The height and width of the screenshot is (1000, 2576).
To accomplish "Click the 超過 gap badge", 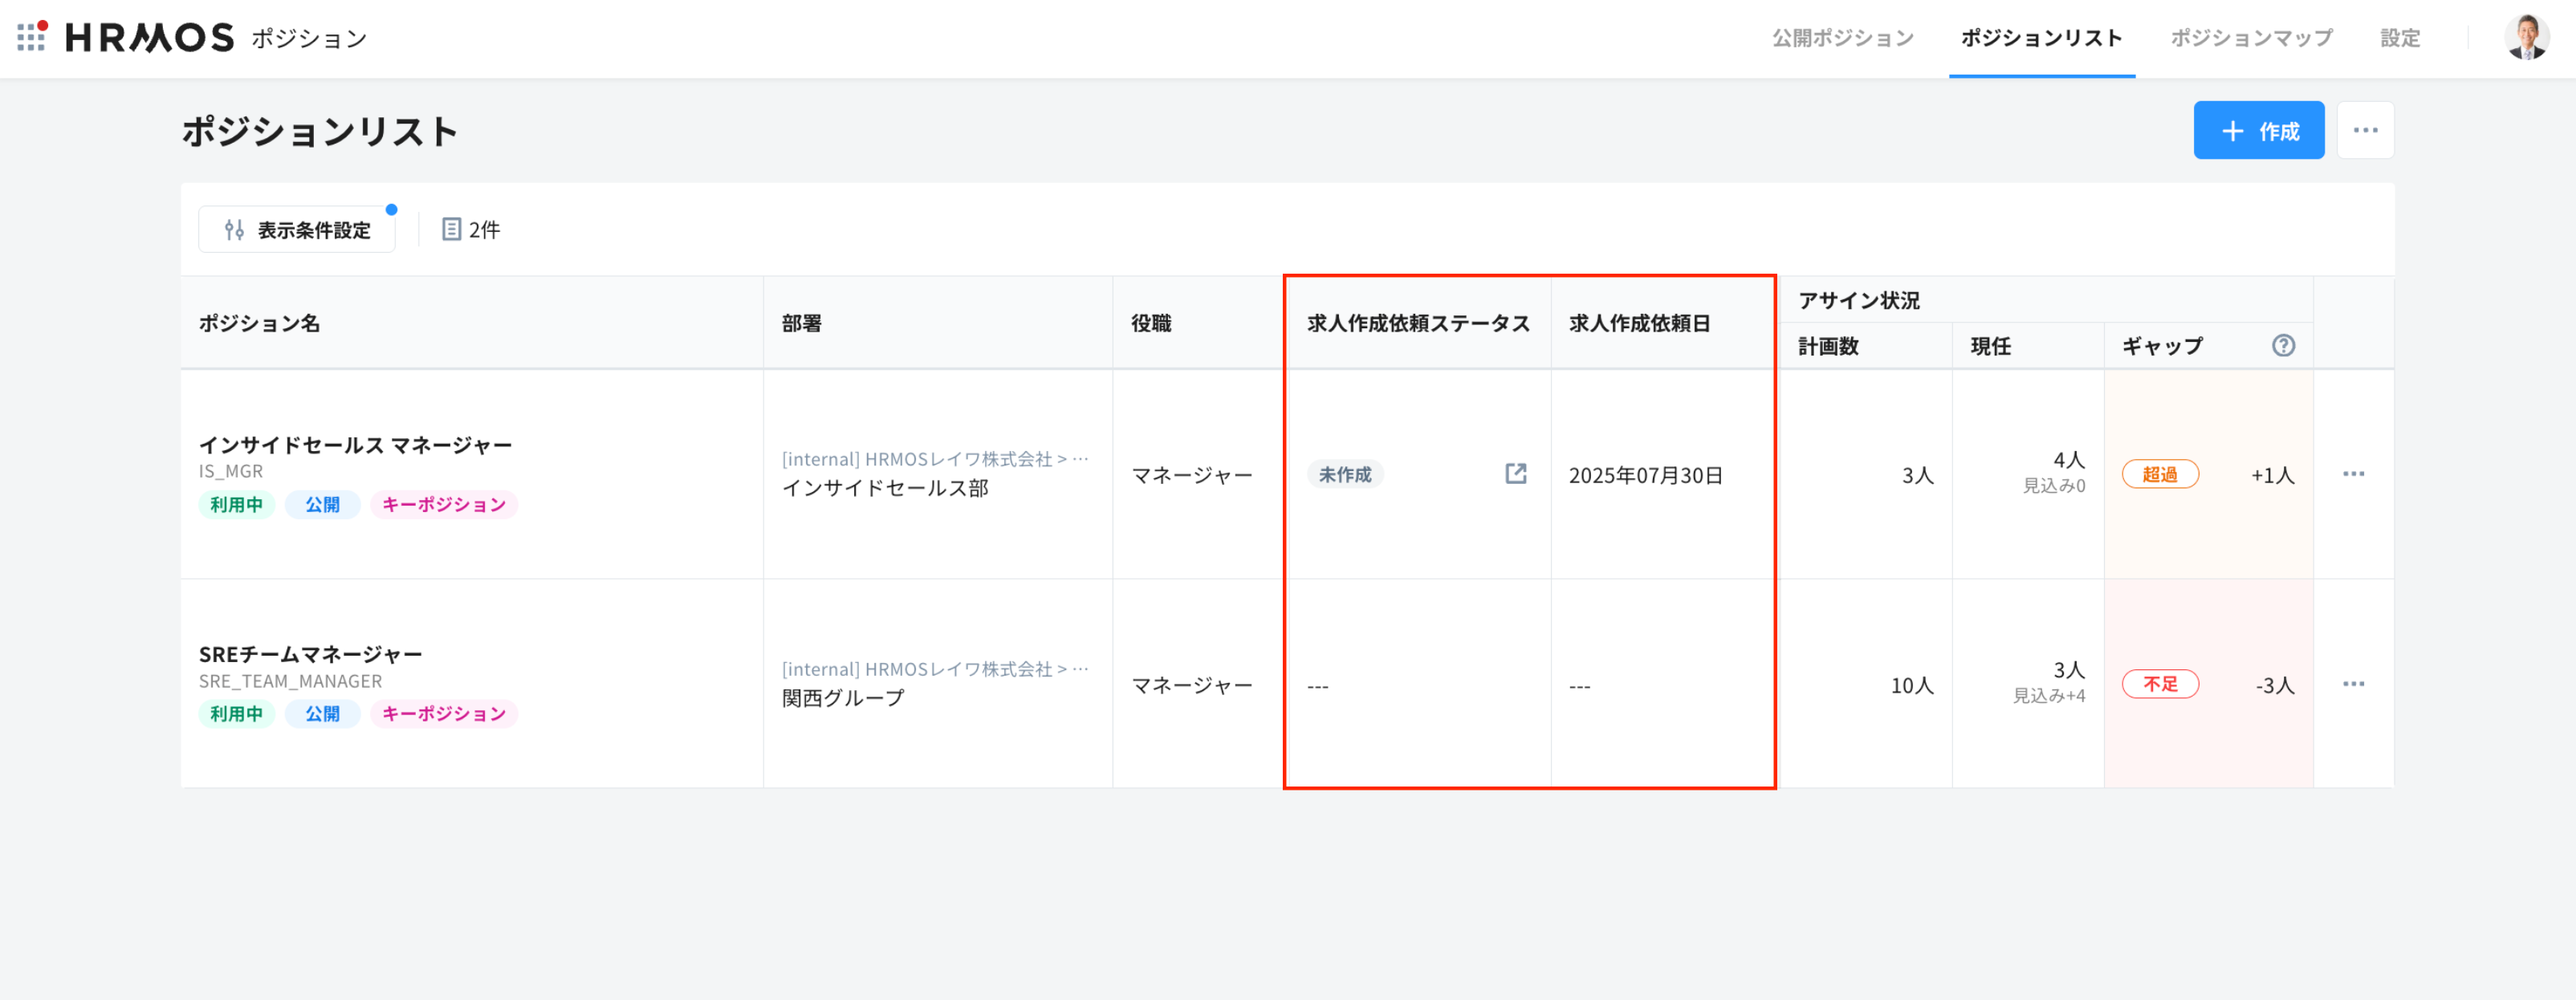I will pos(2159,474).
